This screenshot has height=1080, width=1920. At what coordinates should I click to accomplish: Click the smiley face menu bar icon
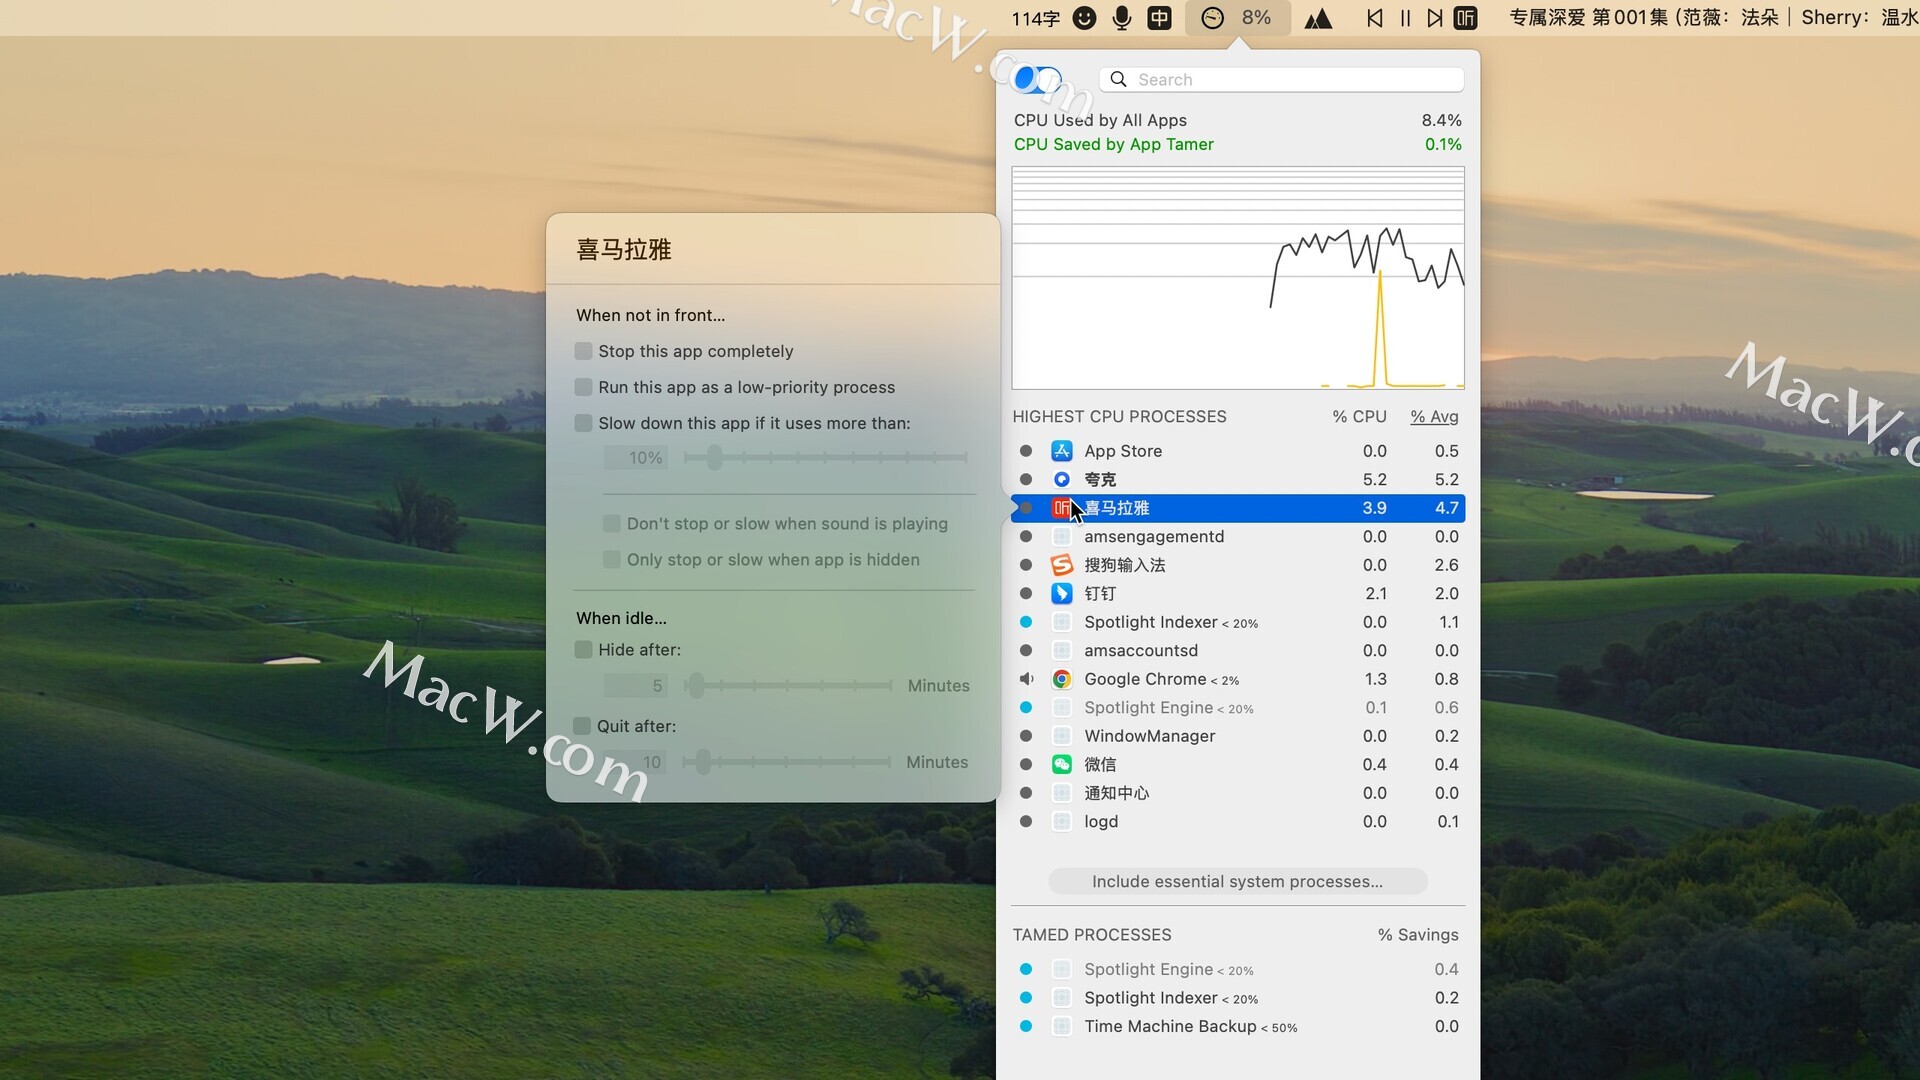(x=1084, y=18)
